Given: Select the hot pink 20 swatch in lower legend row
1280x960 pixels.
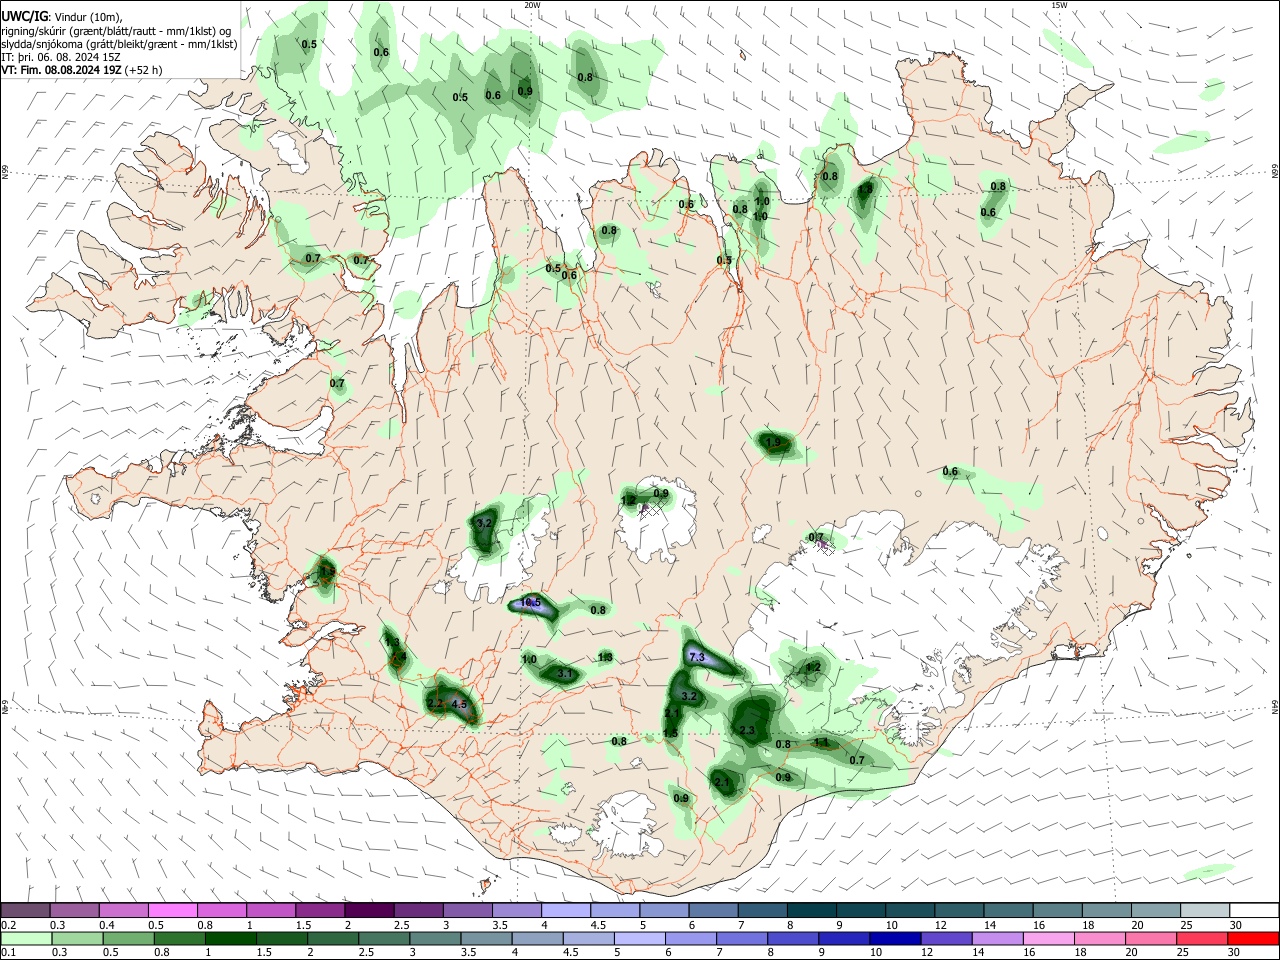Looking at the screenshot, I should tap(1150, 938).
